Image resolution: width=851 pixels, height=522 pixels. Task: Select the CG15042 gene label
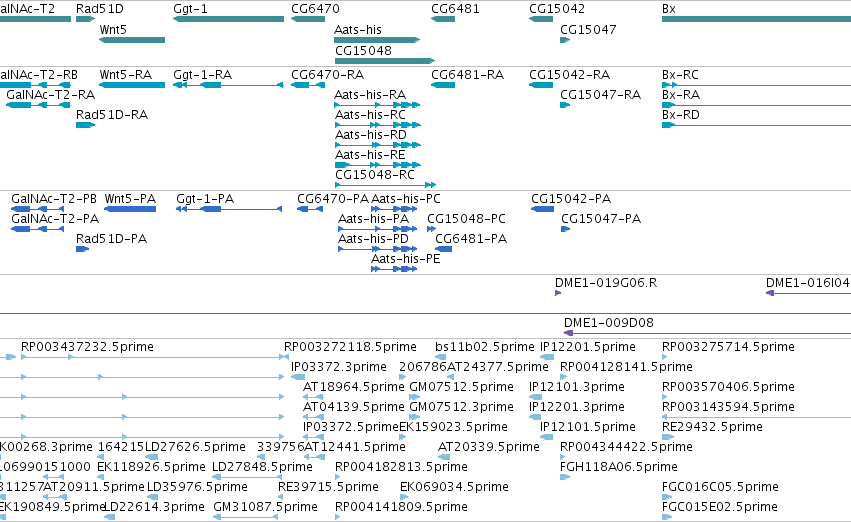557,9
